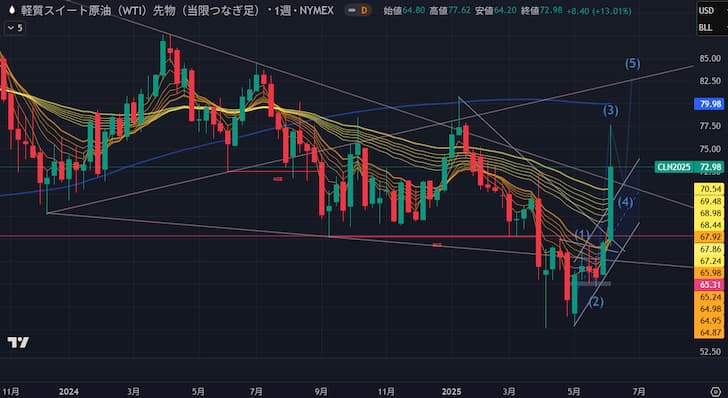
Task: Click the closing value 72.98 in header
Action: click(551, 10)
